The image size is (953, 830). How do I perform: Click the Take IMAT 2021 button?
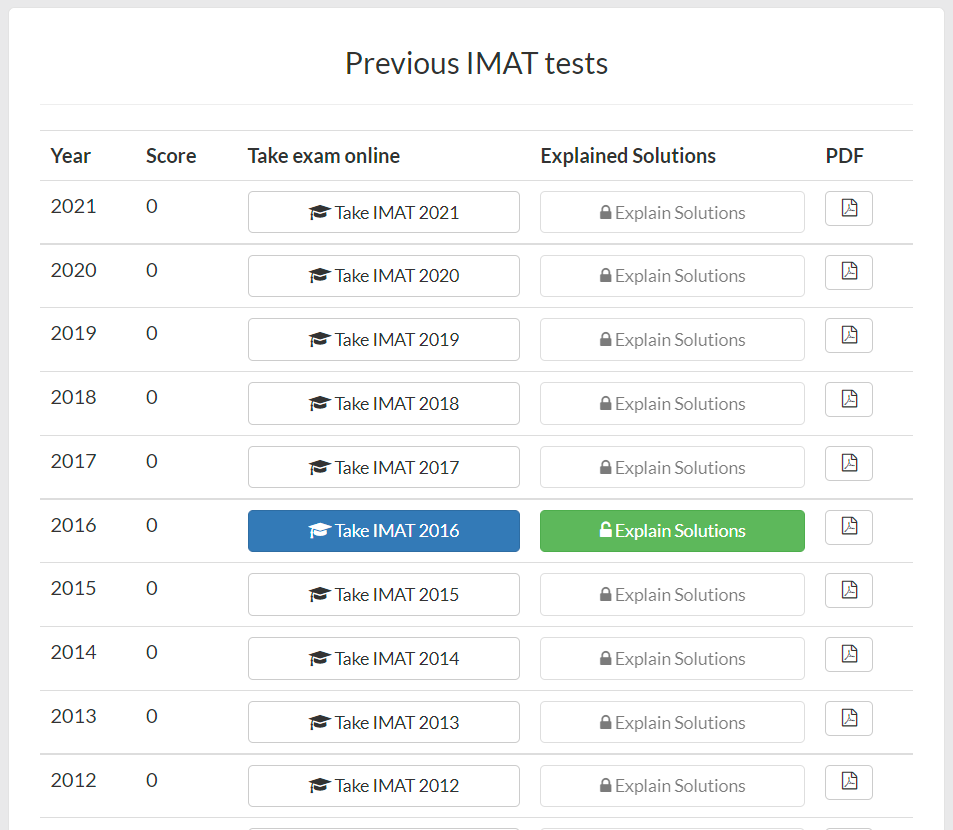click(x=384, y=212)
